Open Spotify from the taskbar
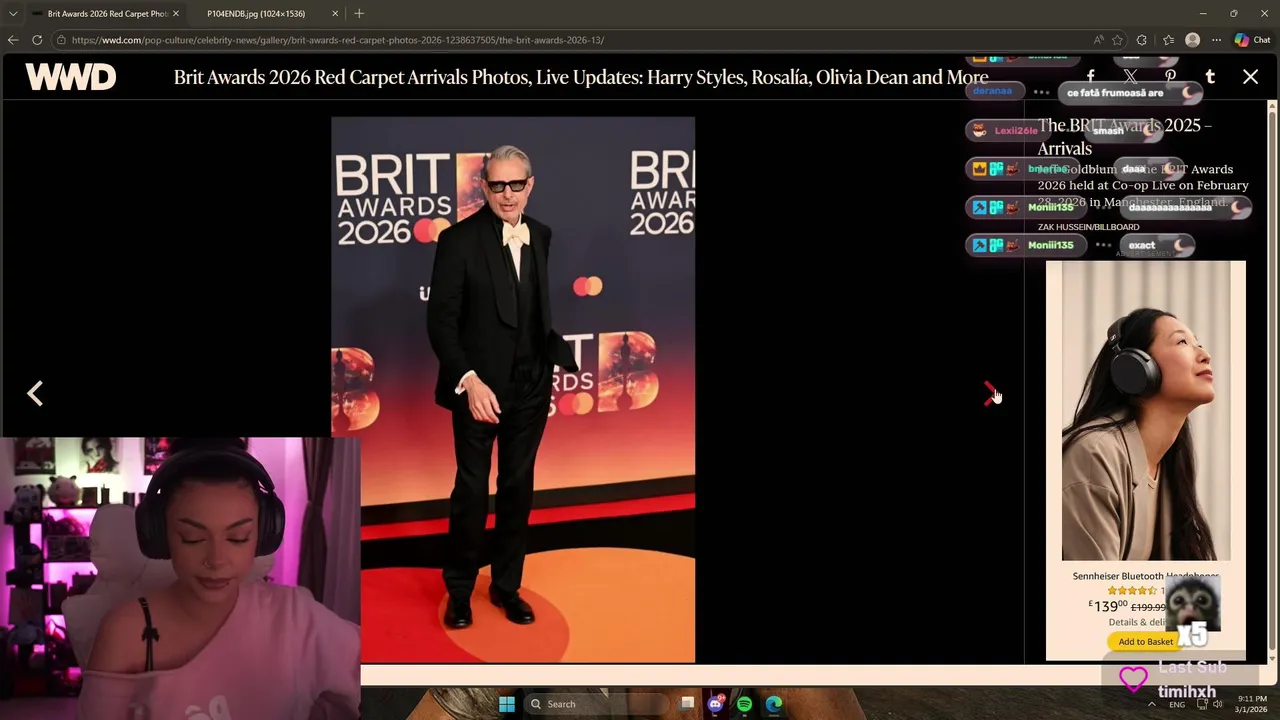The image size is (1280, 720). click(x=744, y=704)
